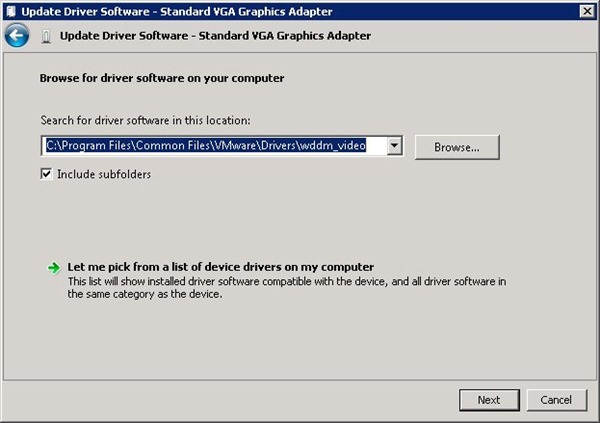Click 'Browse for driver software on your computer' heading

tap(162, 78)
